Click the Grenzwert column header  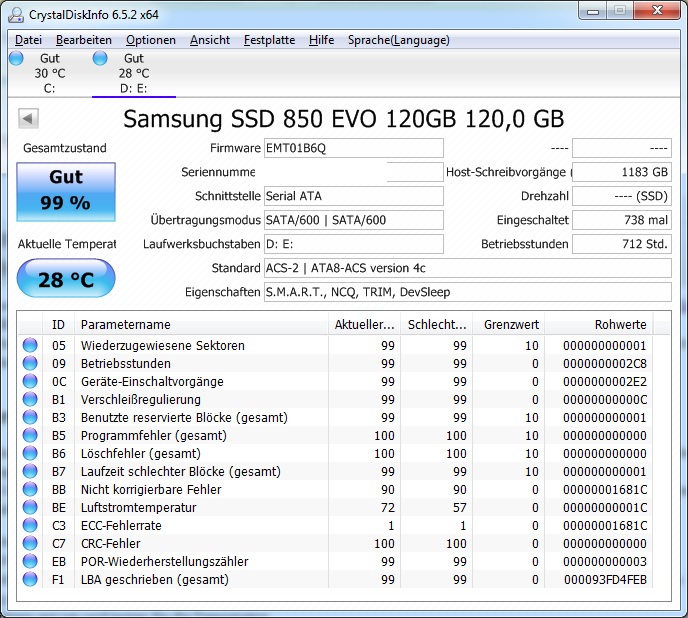[509, 325]
